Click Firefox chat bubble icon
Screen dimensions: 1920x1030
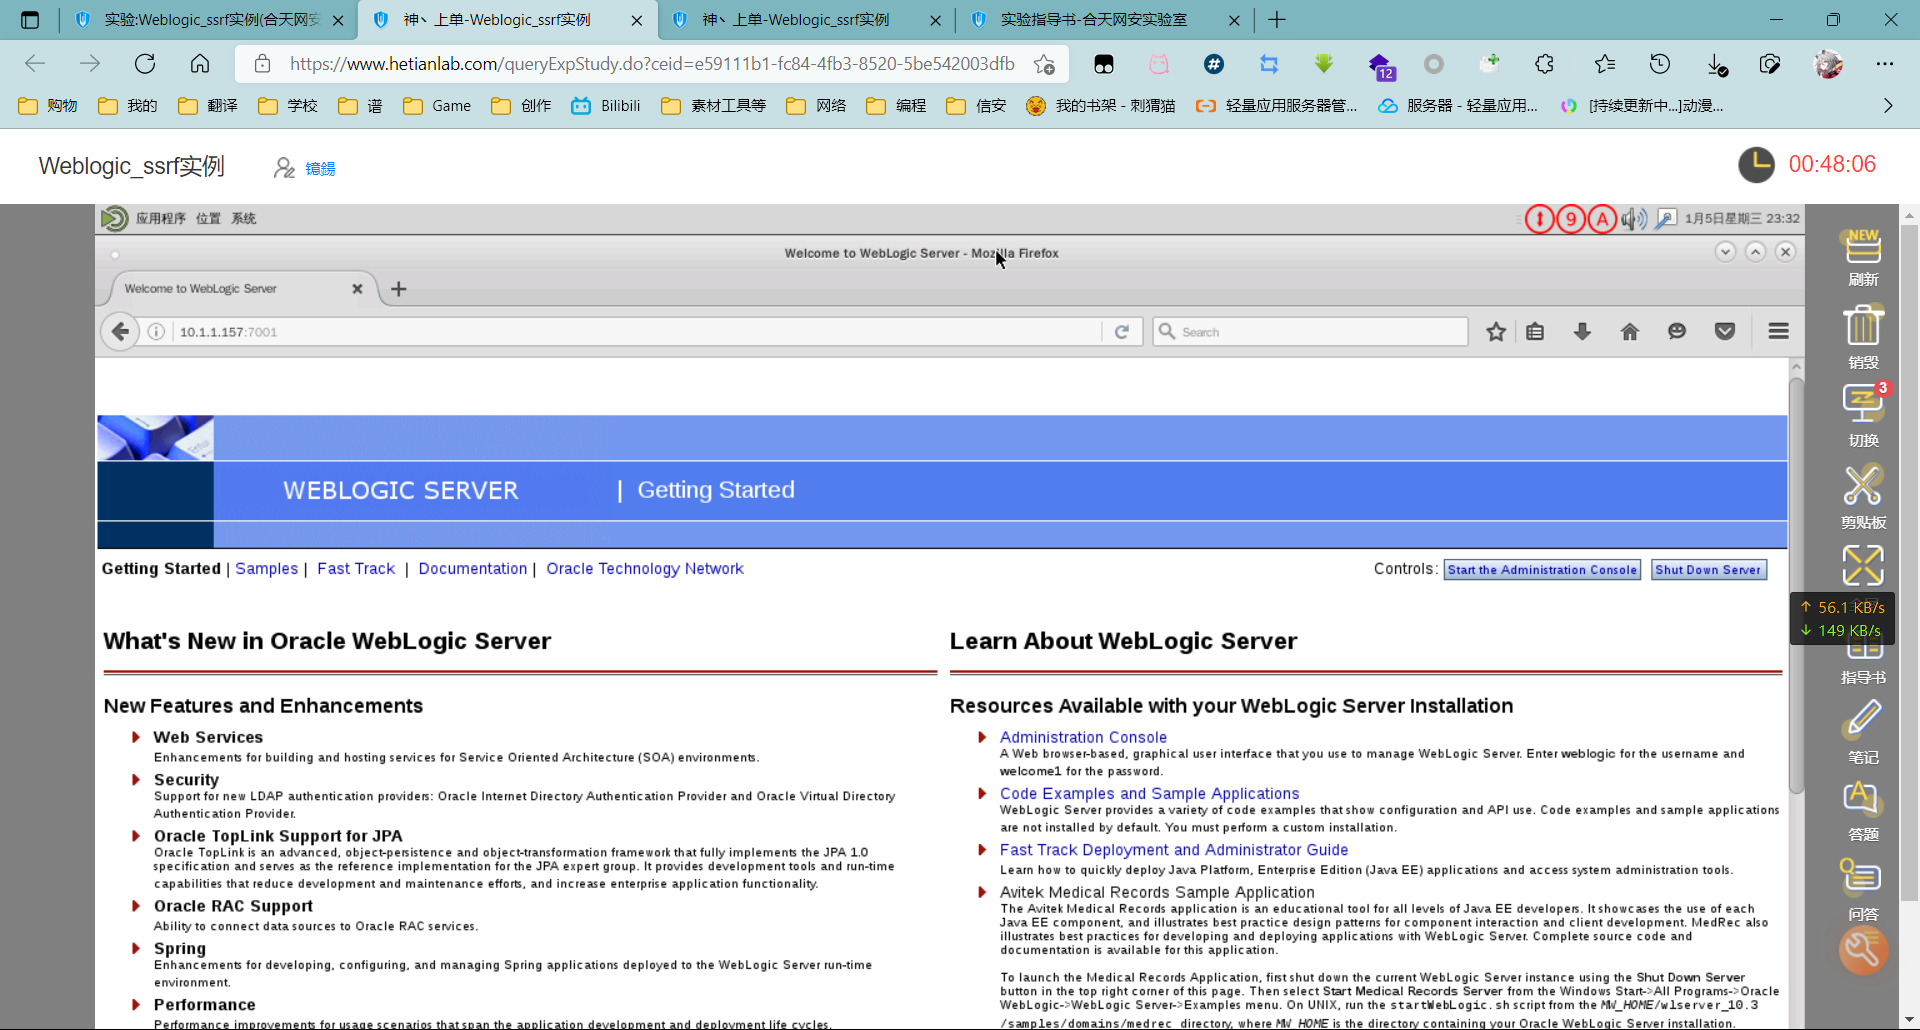(x=1677, y=332)
